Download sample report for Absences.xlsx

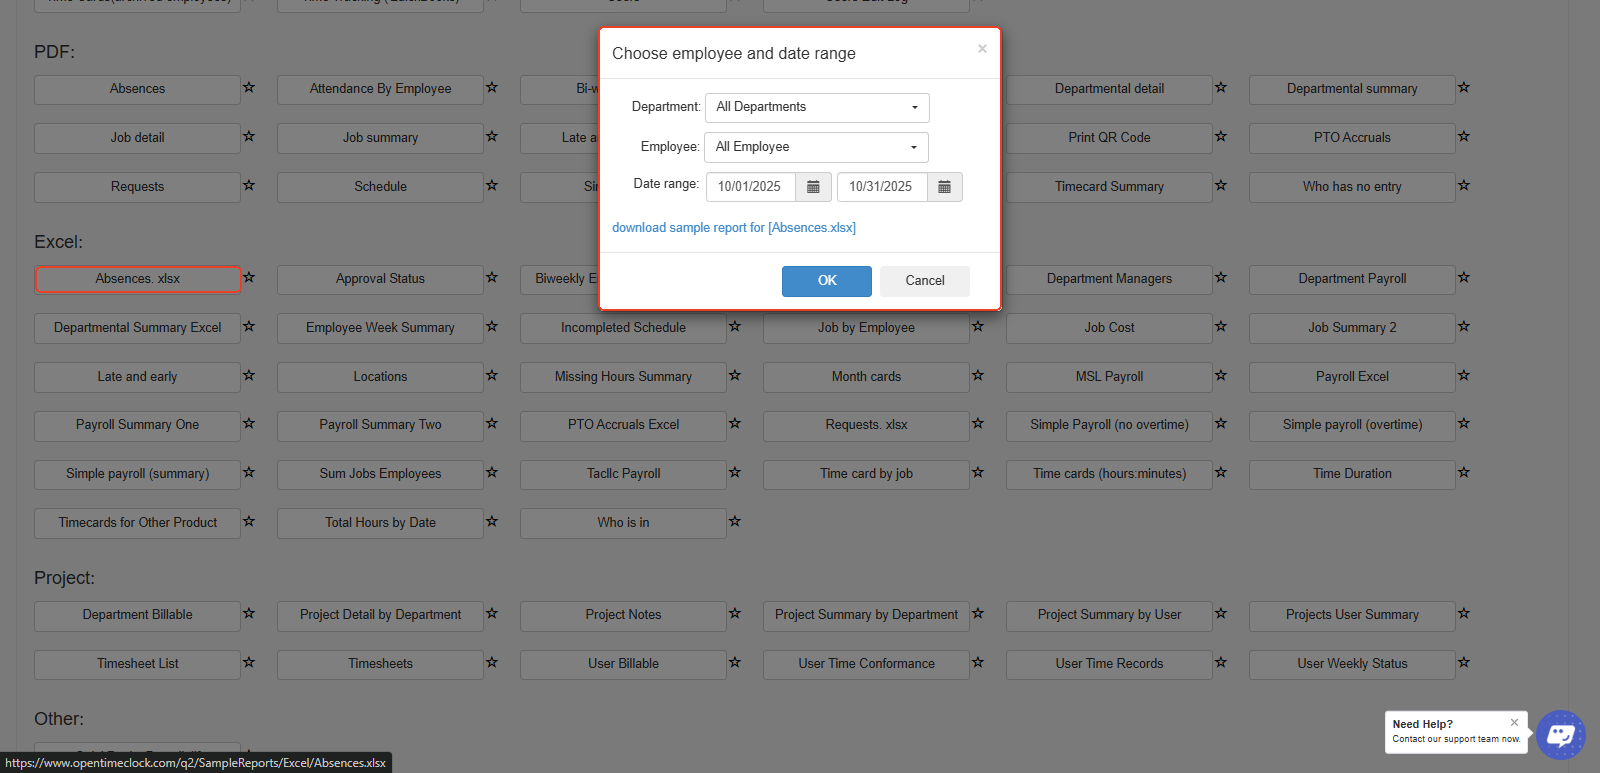(733, 228)
